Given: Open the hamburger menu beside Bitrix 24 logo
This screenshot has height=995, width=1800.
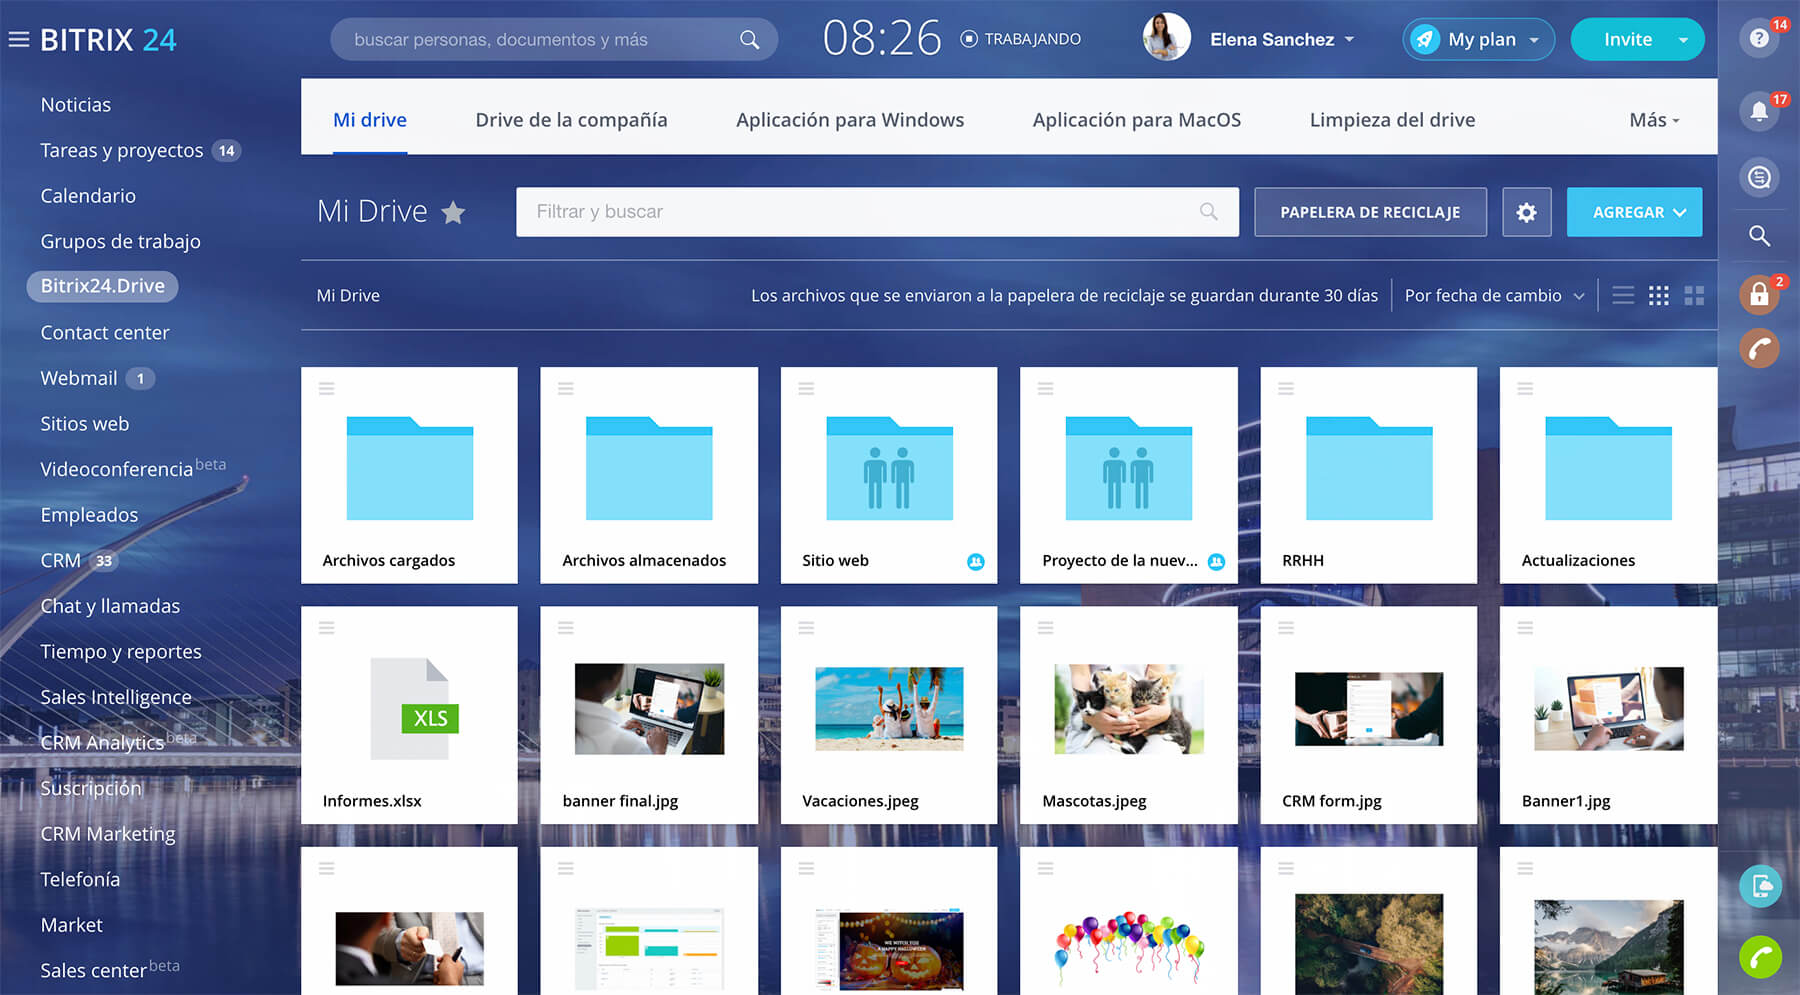Looking at the screenshot, I should click(x=18, y=40).
